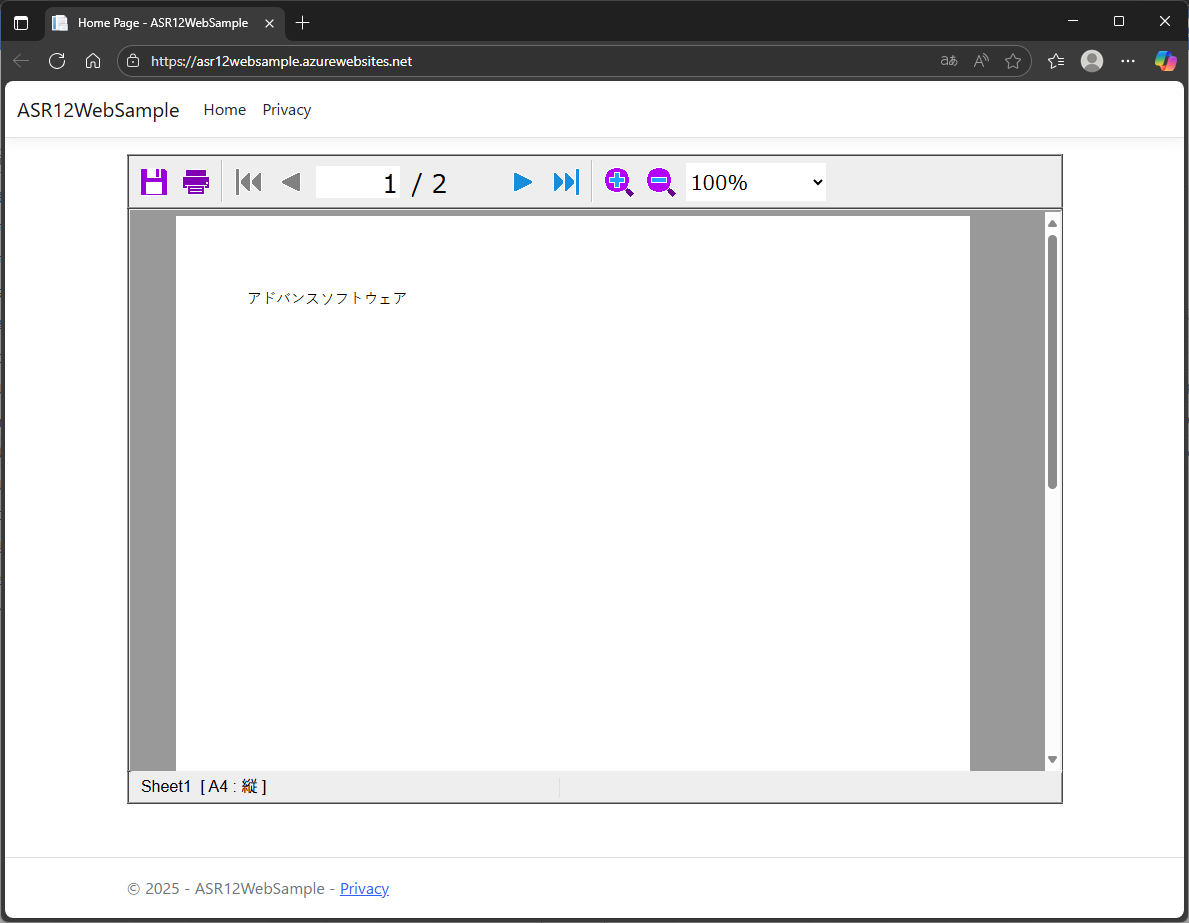The image size is (1189, 923).
Task: Open the tab actions menu icon
Action: click(21, 23)
